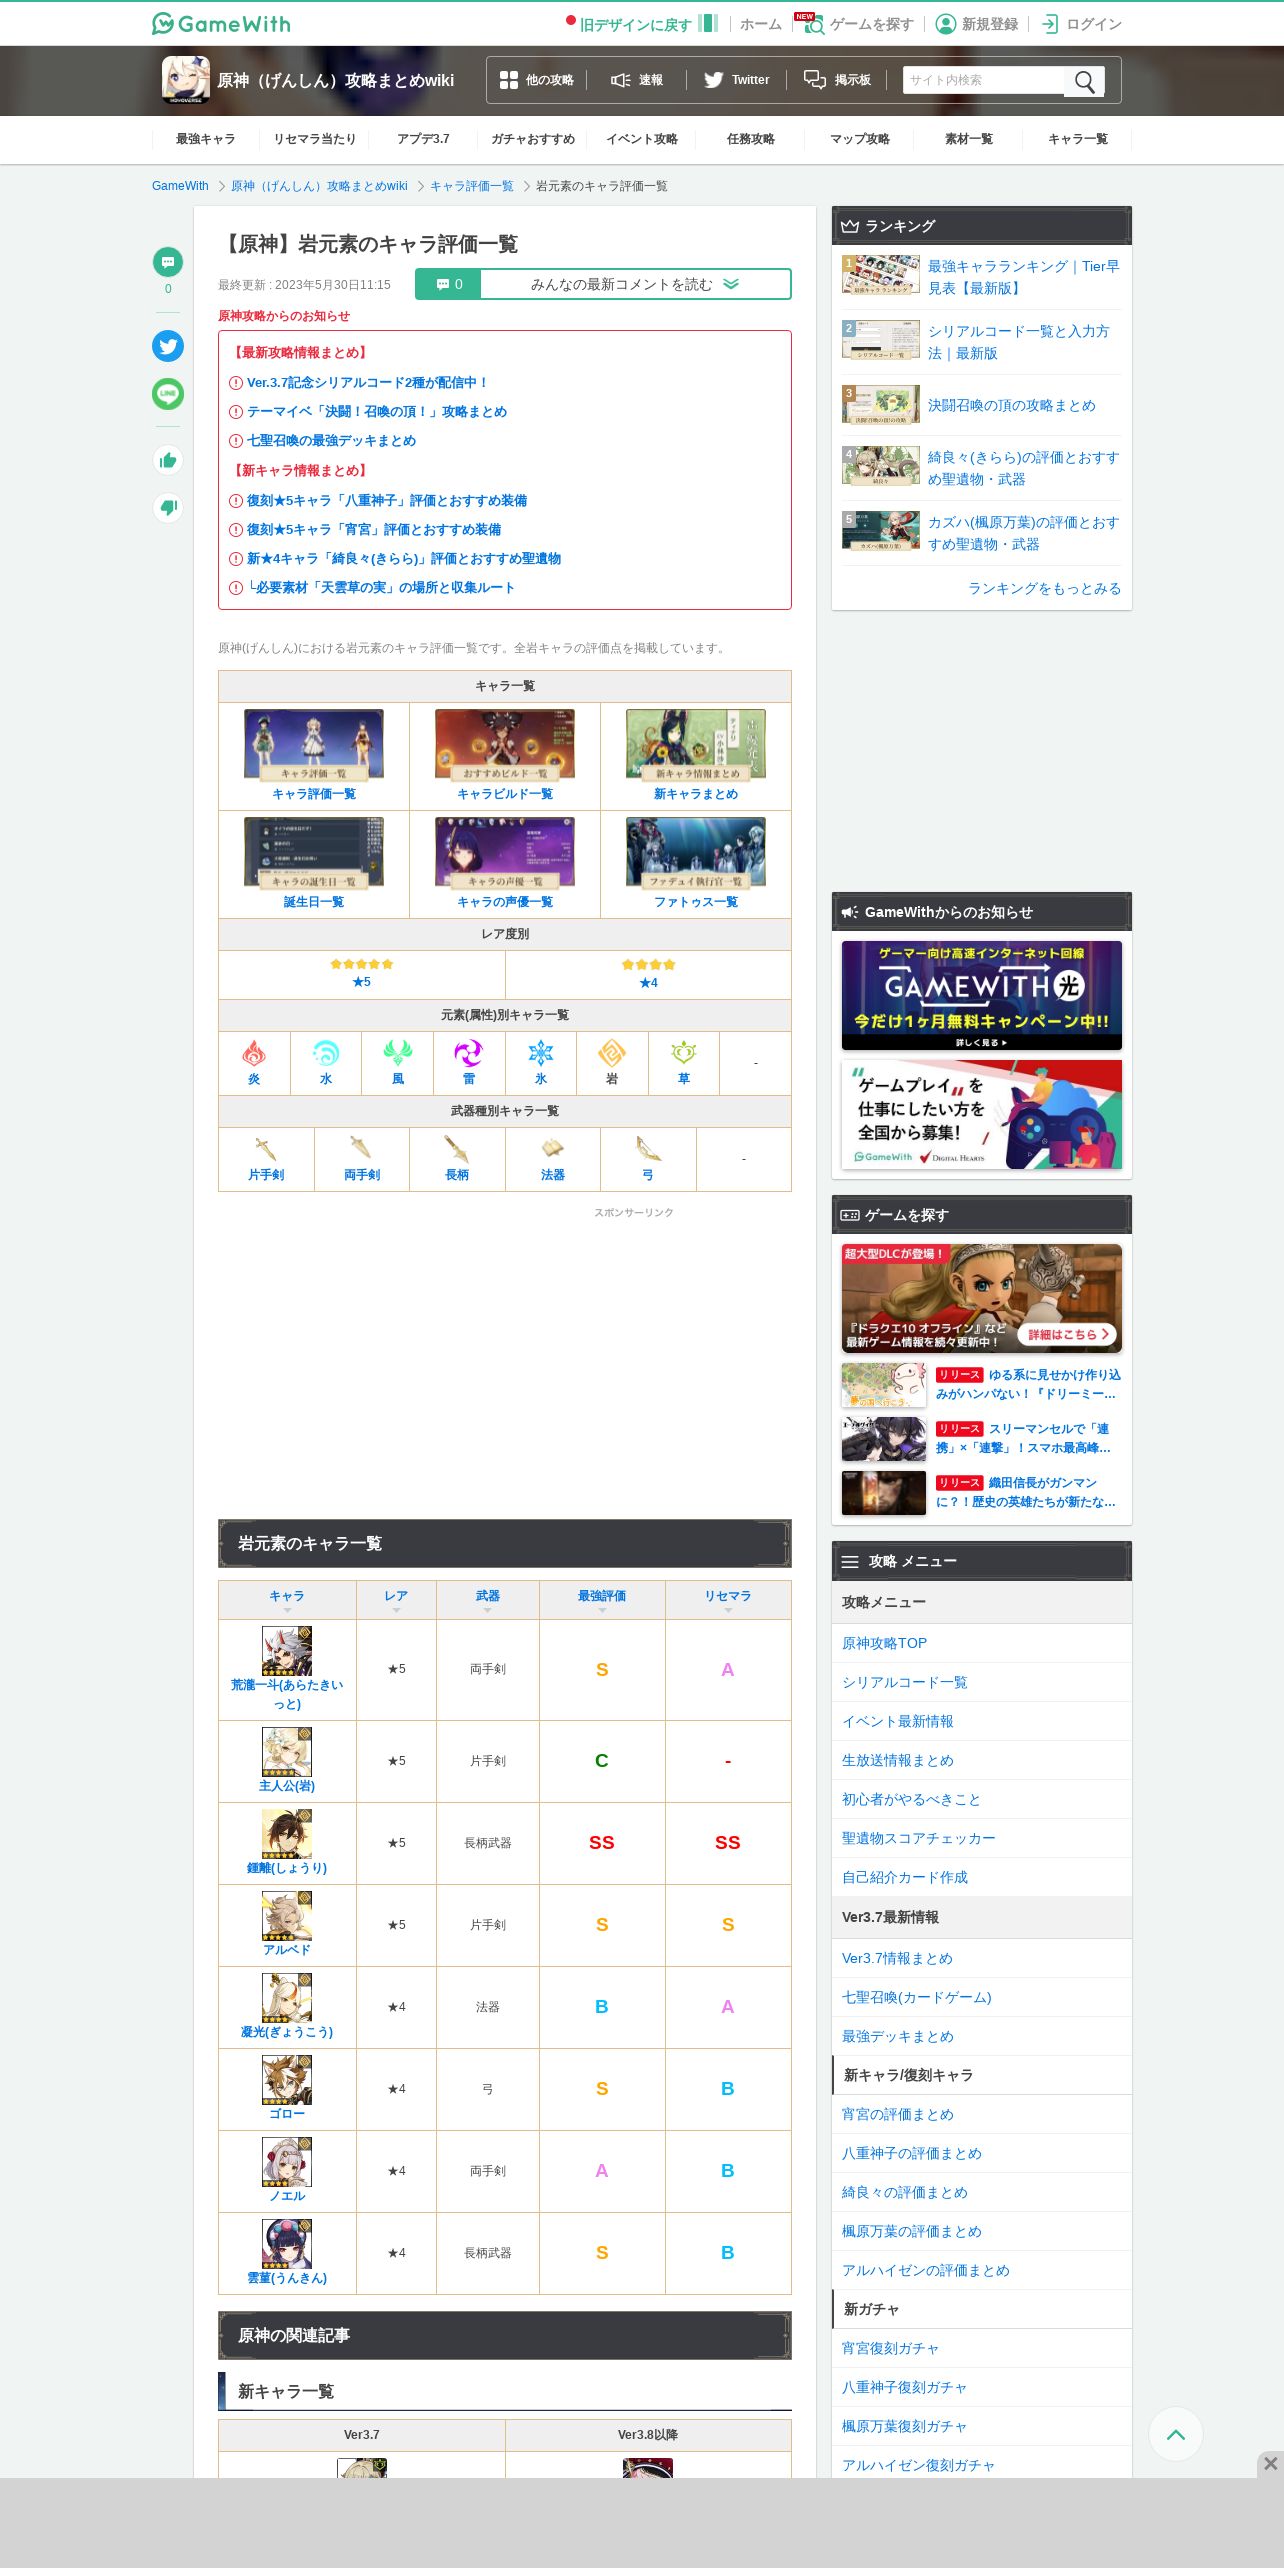Click the thumbs-down icon
The image size is (1284, 2568).
pos(168,508)
